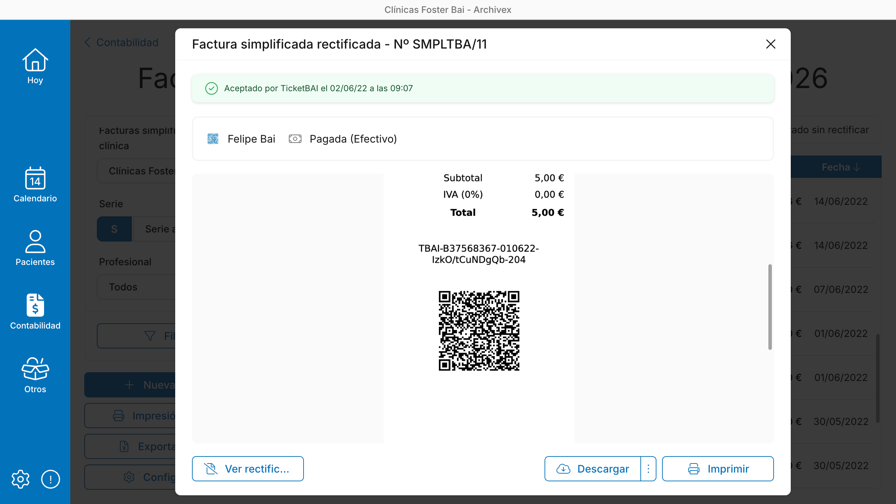Open more download options menu
The height and width of the screenshot is (504, 896).
point(648,469)
